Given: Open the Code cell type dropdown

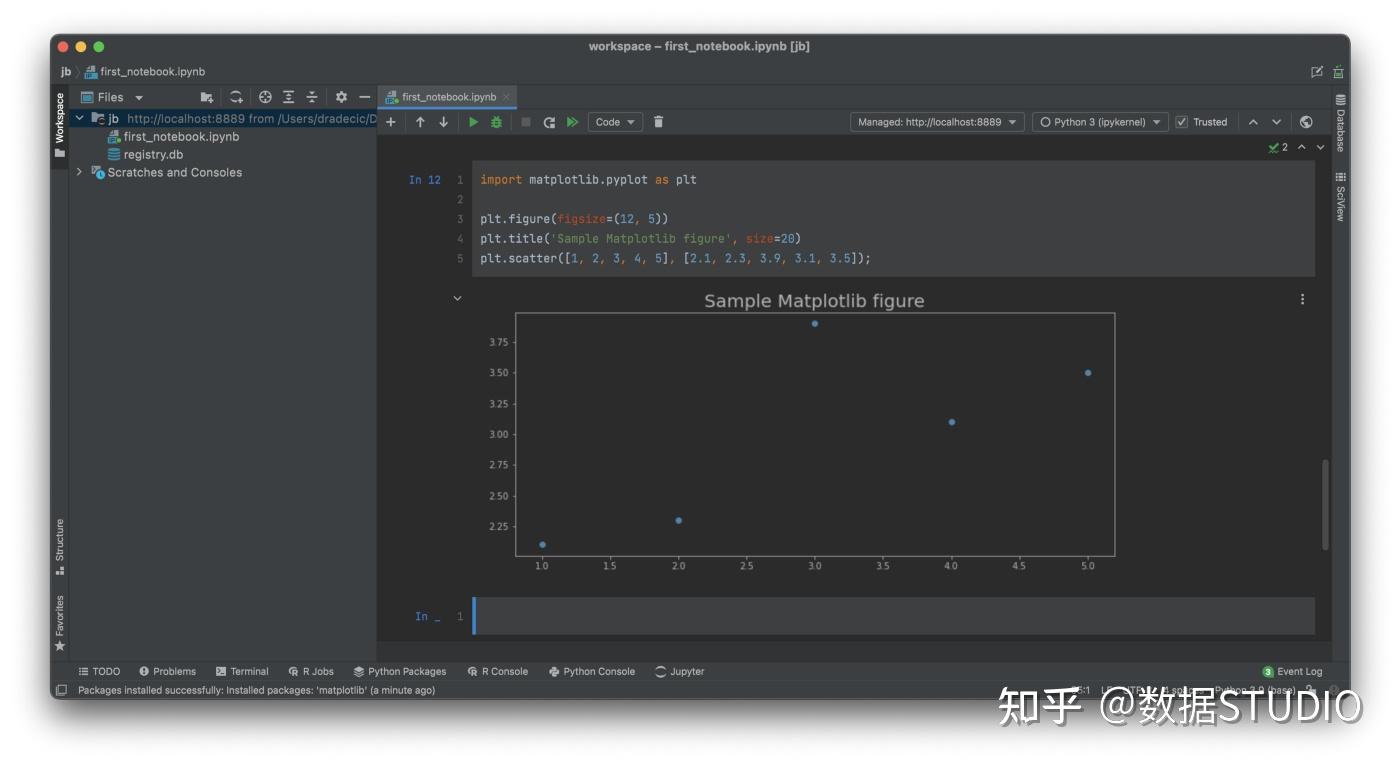Looking at the screenshot, I should (614, 121).
